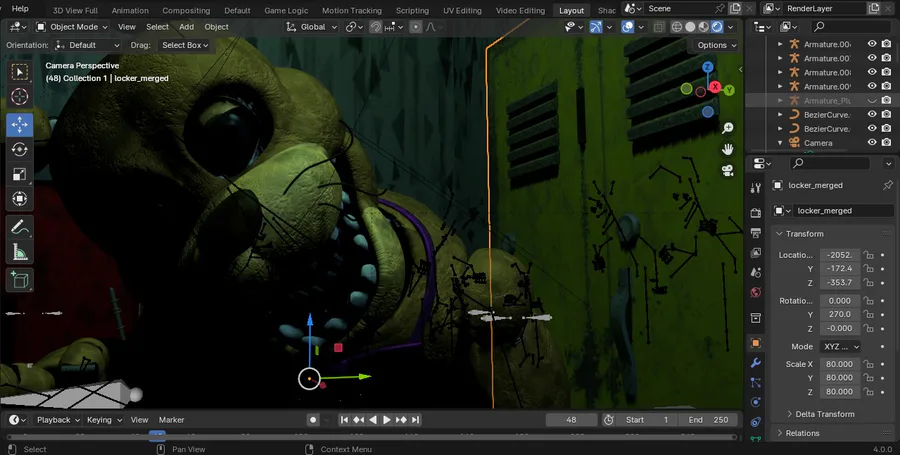Open the Tool properties tab
The height and width of the screenshot is (455, 900).
tap(755, 188)
